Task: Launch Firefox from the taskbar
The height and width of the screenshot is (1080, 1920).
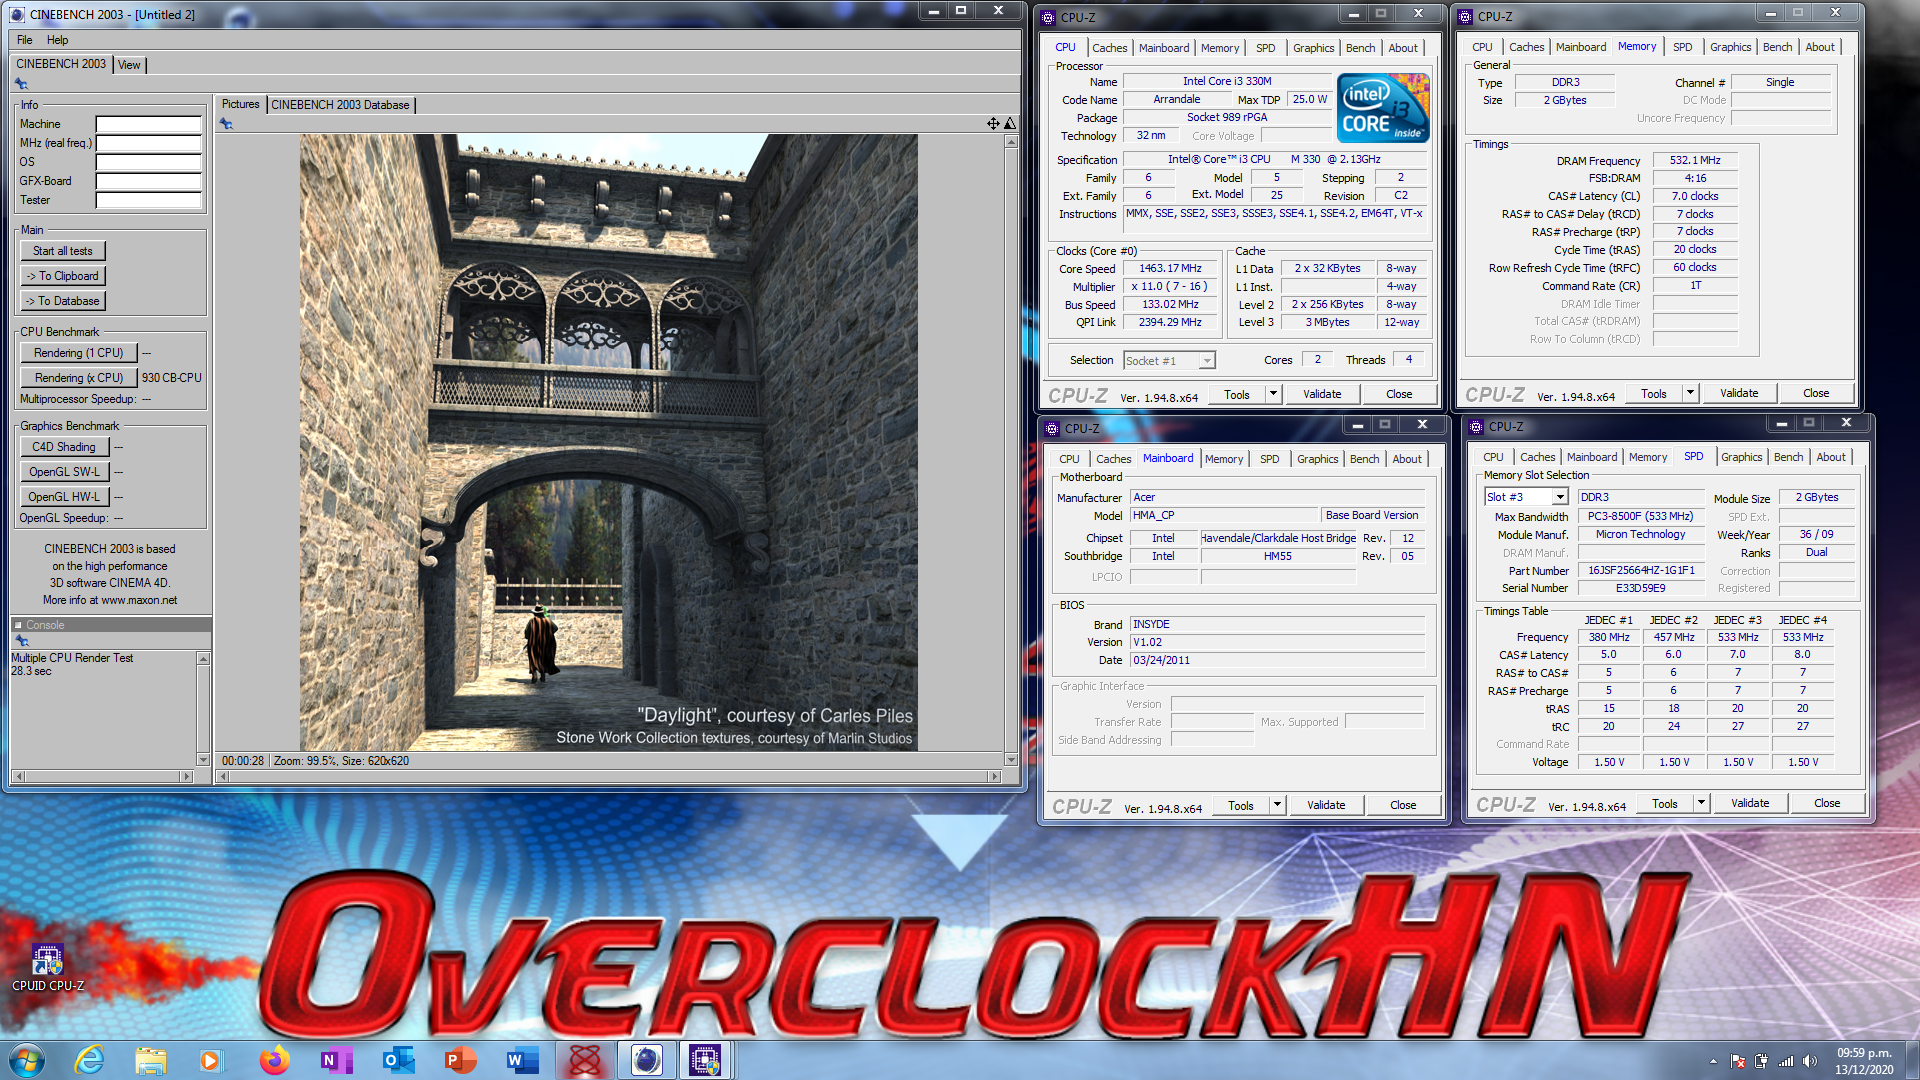Action: pos(273,1059)
